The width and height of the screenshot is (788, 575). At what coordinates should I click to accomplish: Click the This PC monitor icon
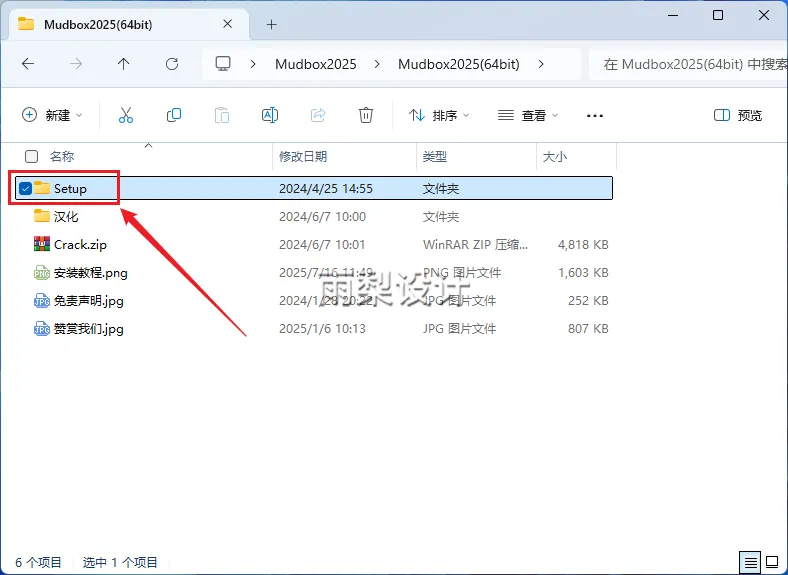point(223,63)
